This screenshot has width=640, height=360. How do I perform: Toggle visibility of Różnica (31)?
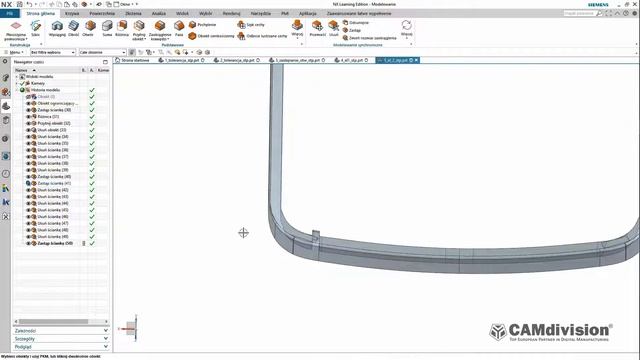tap(29, 116)
